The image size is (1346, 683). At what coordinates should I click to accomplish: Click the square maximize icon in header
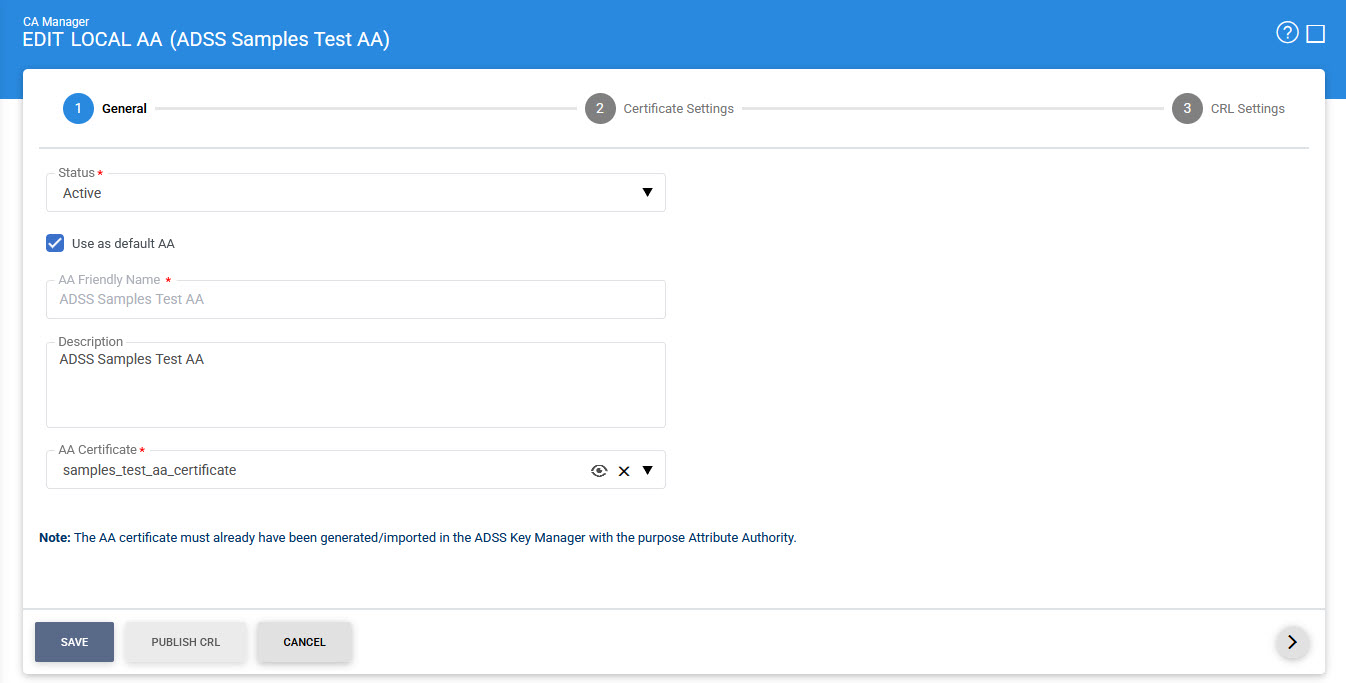click(x=1316, y=34)
